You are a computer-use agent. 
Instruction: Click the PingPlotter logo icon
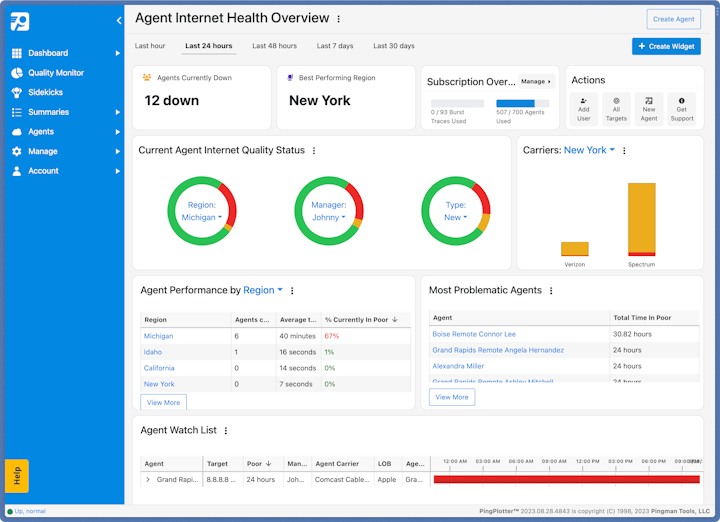click(x=20, y=21)
